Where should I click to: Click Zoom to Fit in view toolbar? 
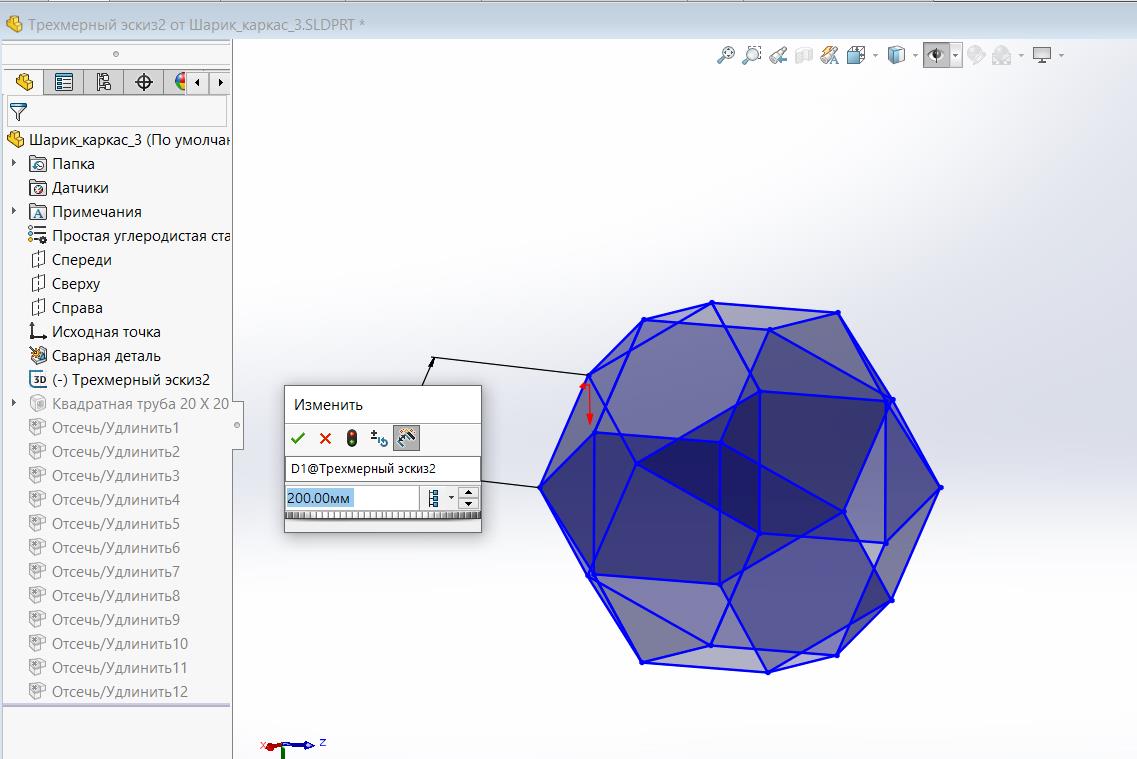pyautogui.click(x=725, y=55)
